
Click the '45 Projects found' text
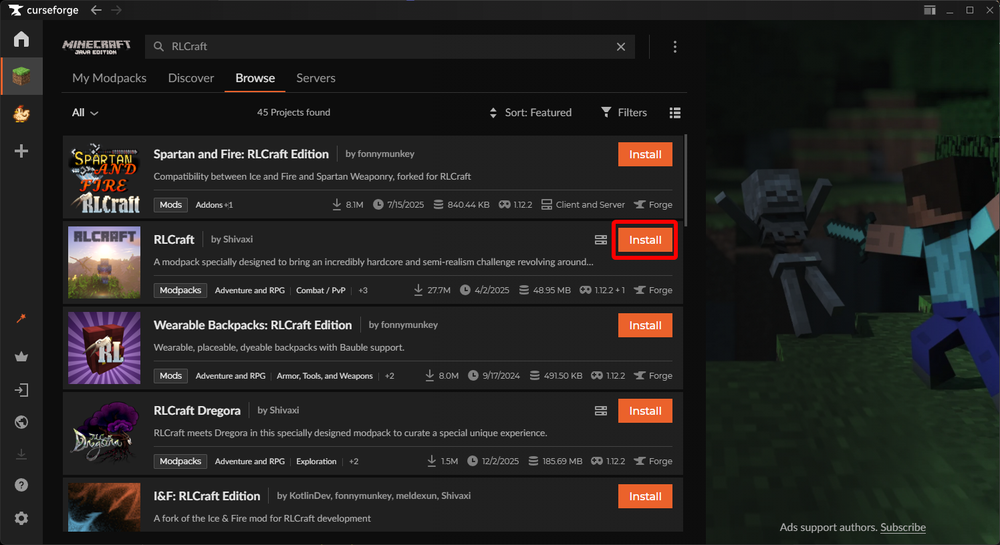293,112
